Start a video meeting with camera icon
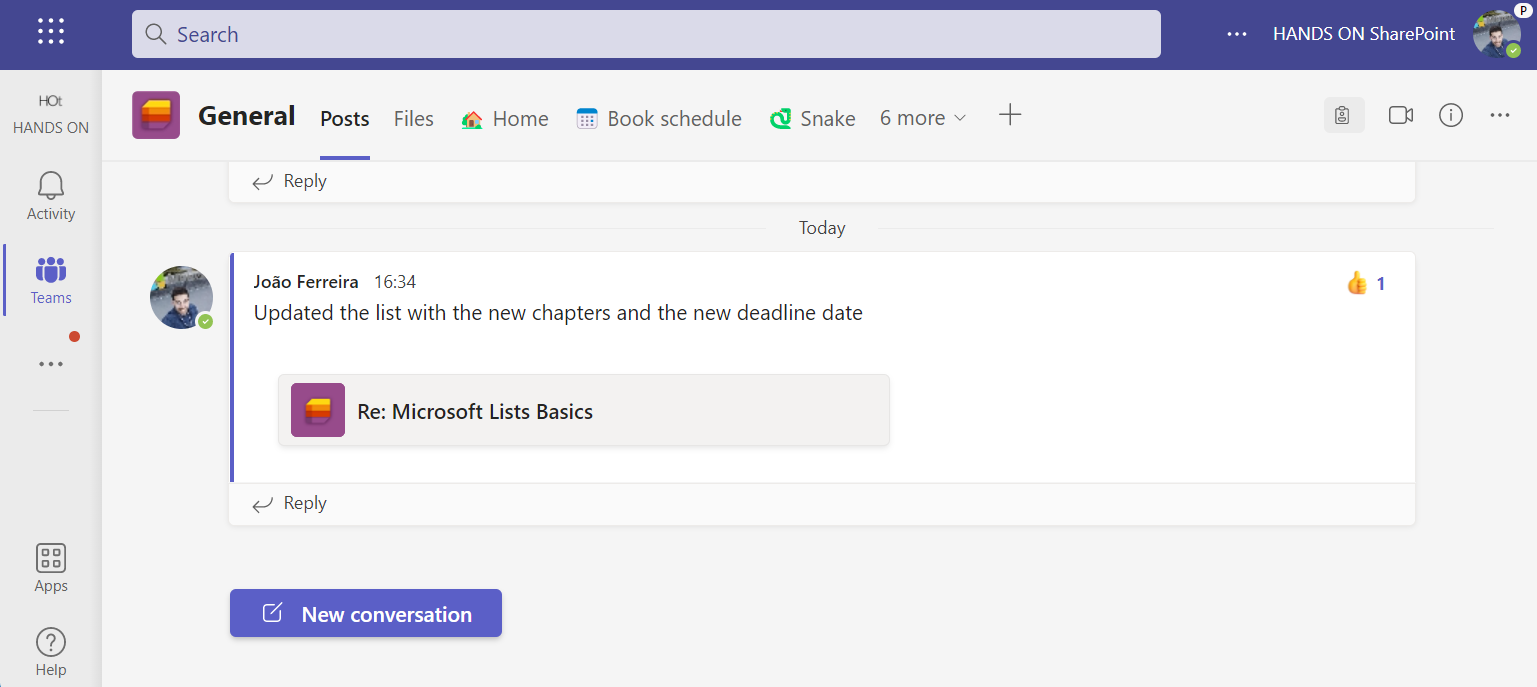The height and width of the screenshot is (687, 1537). pos(1400,116)
